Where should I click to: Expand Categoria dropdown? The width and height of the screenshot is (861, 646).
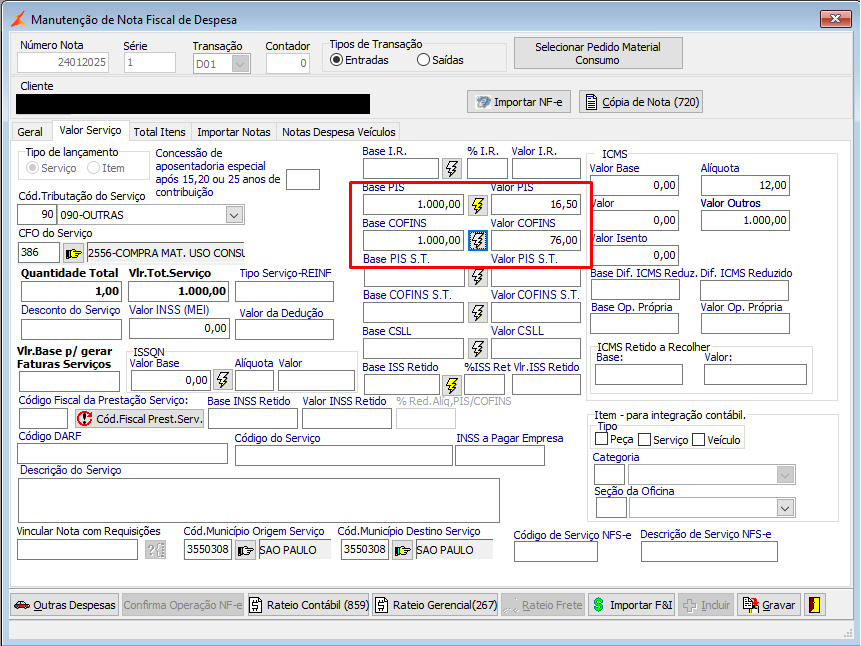[x=785, y=475]
